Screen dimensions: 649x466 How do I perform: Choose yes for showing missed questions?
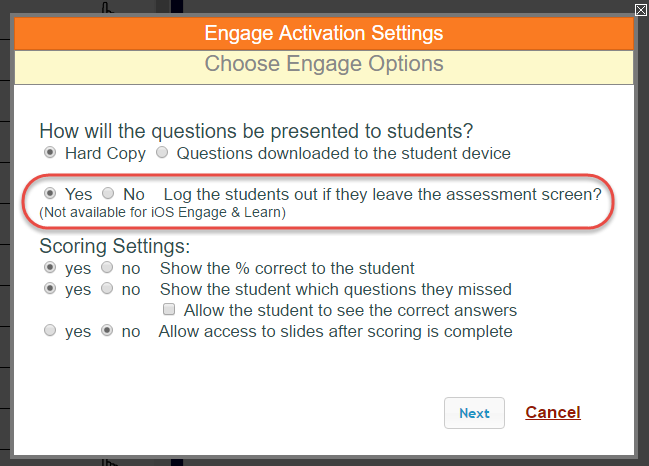50,288
